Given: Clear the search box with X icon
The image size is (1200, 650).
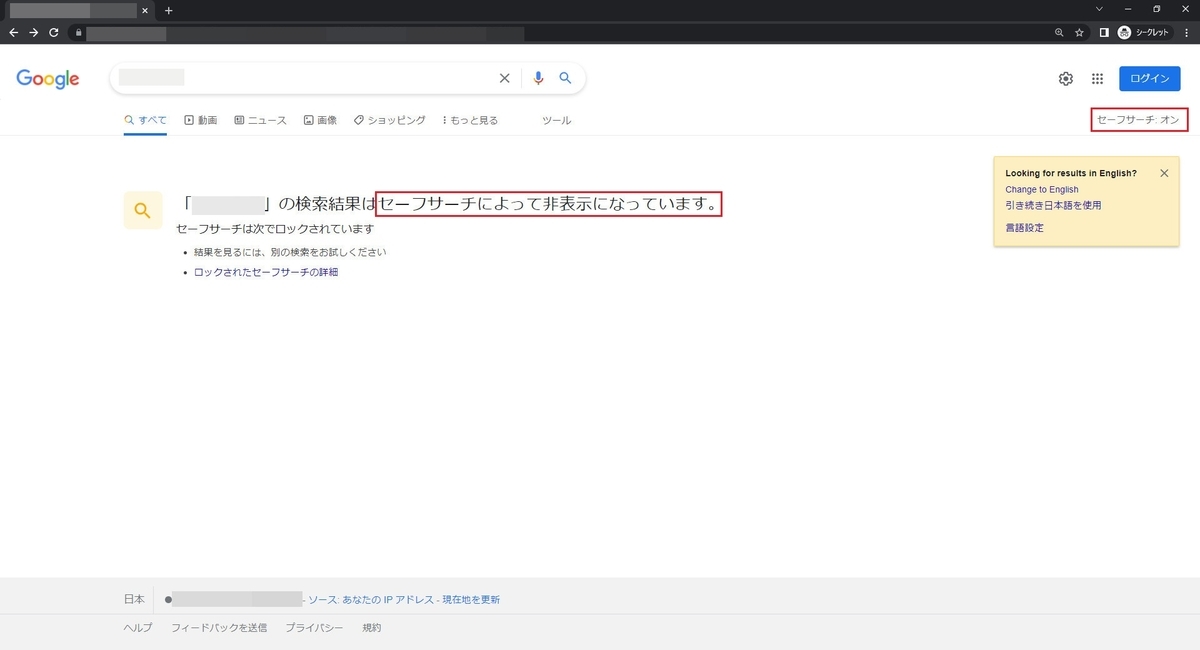Looking at the screenshot, I should 504,78.
